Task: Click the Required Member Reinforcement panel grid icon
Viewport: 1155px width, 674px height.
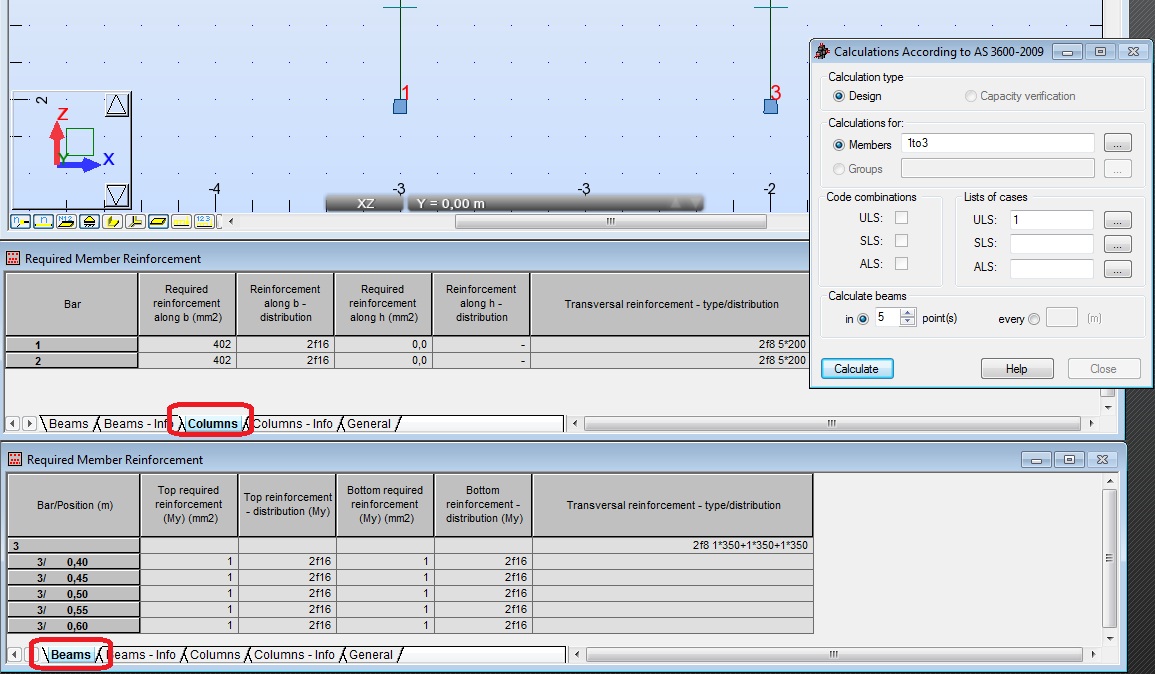Action: coord(13,258)
